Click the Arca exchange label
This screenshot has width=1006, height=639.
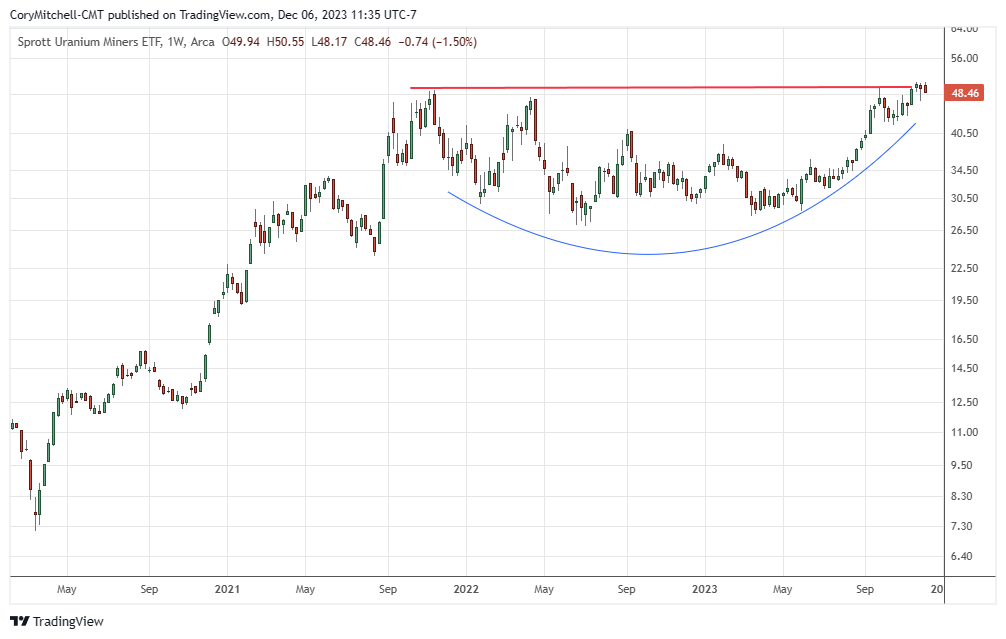[203, 42]
